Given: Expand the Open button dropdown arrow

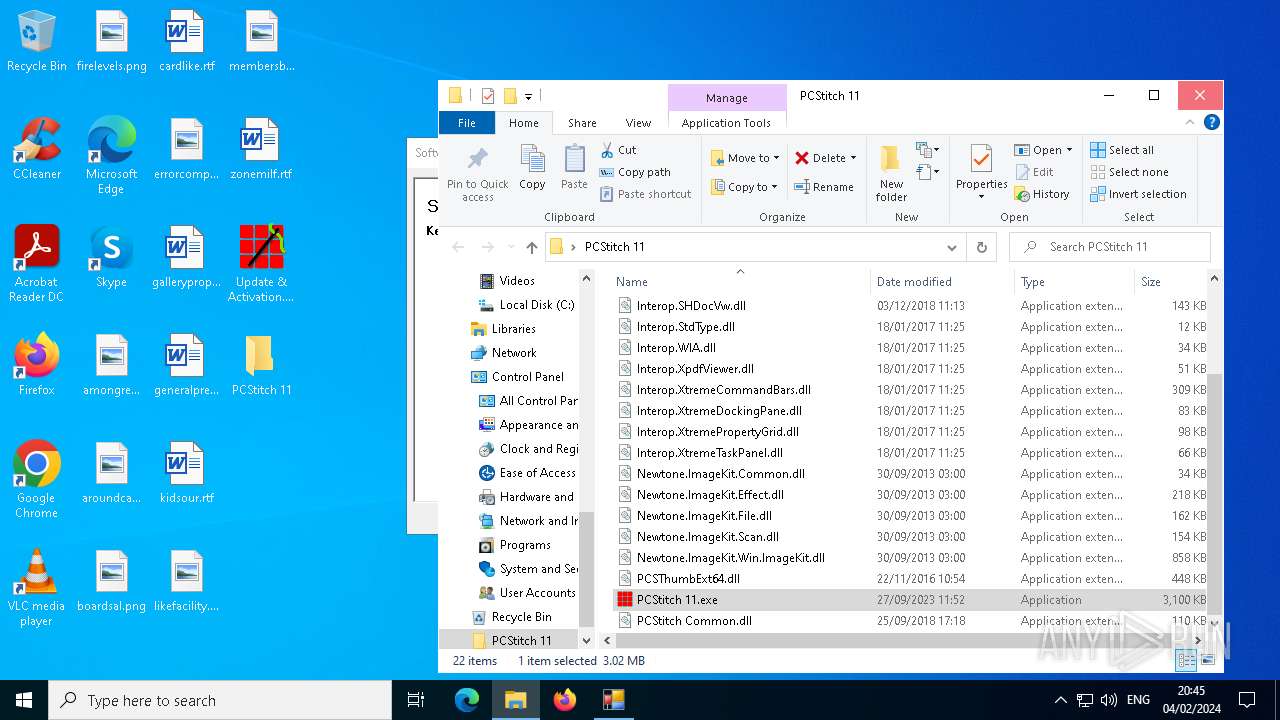Looking at the screenshot, I should click(1069, 150).
